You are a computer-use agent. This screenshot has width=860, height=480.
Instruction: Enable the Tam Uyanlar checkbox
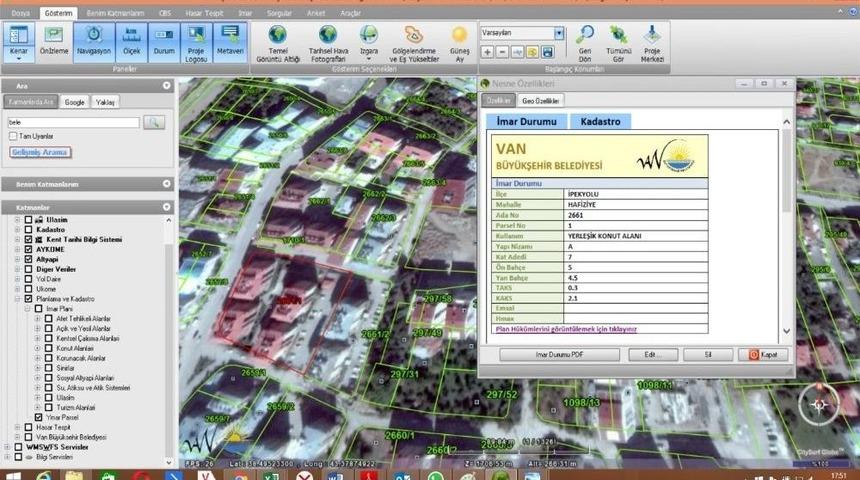(x=12, y=136)
